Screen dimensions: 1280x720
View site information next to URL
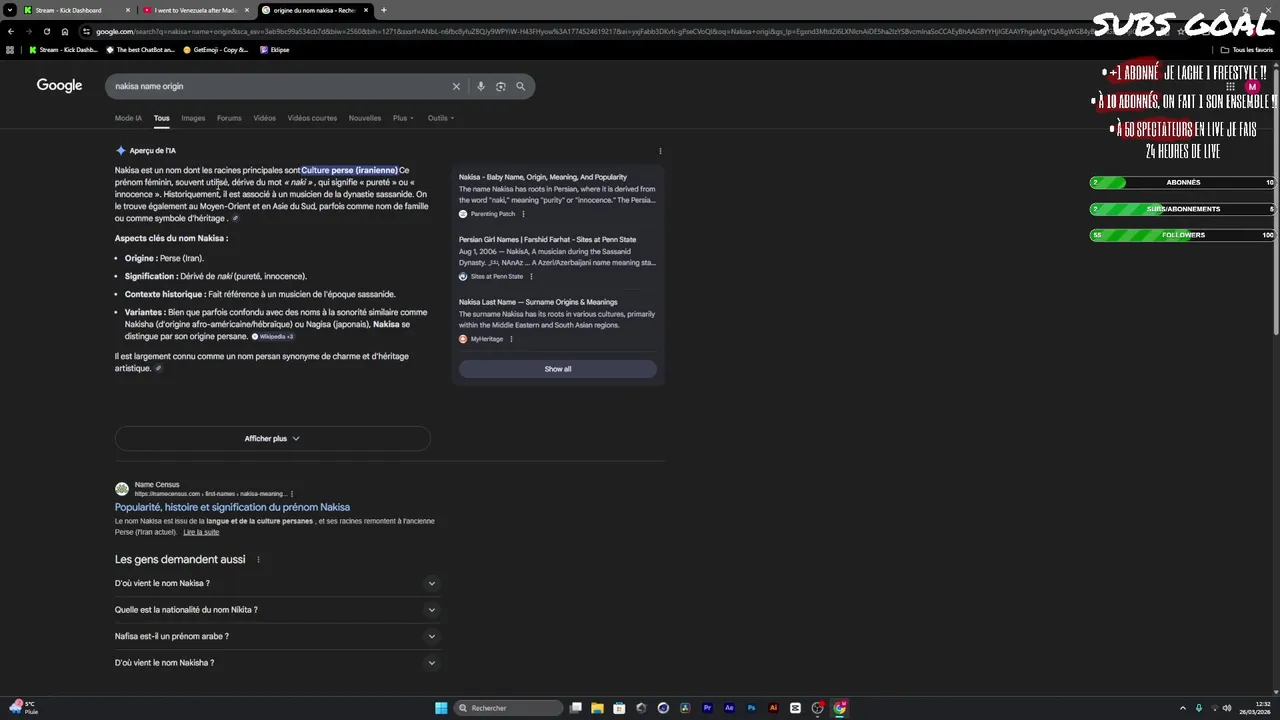[x=86, y=31]
